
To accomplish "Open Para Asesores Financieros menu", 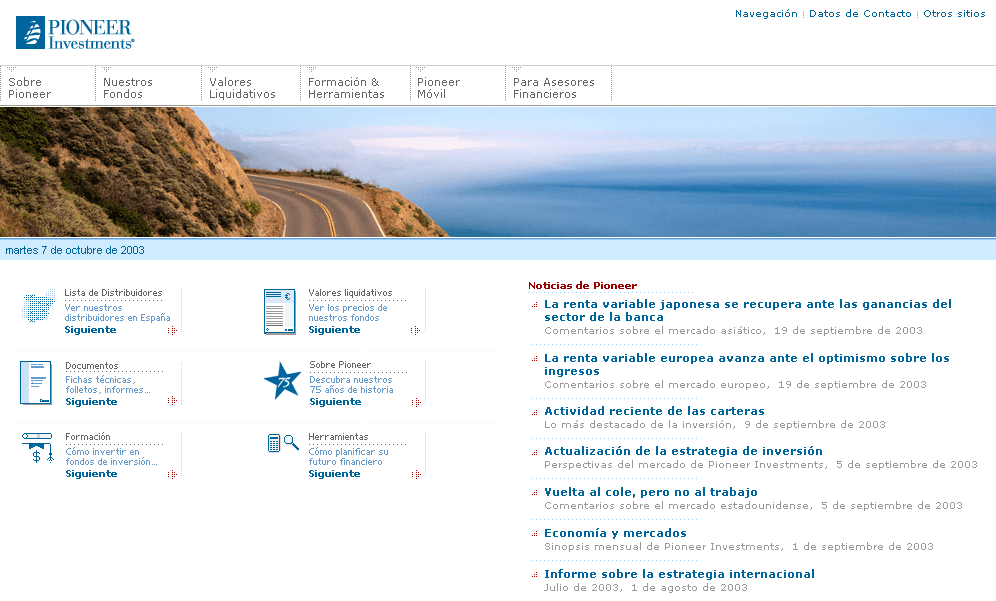I will click(x=554, y=88).
